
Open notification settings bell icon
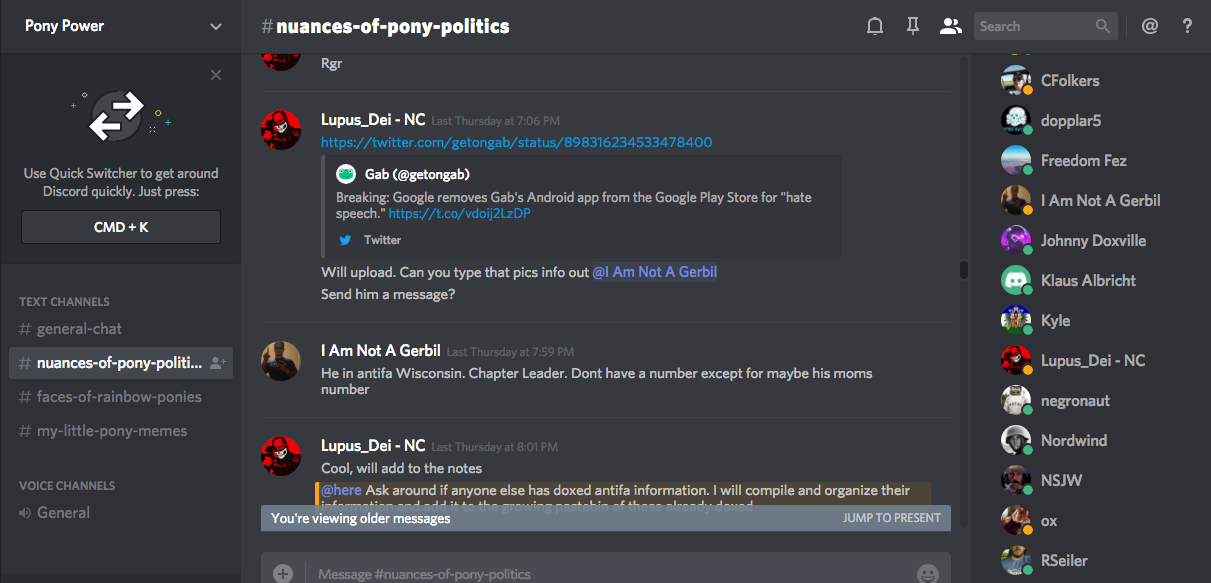point(875,27)
